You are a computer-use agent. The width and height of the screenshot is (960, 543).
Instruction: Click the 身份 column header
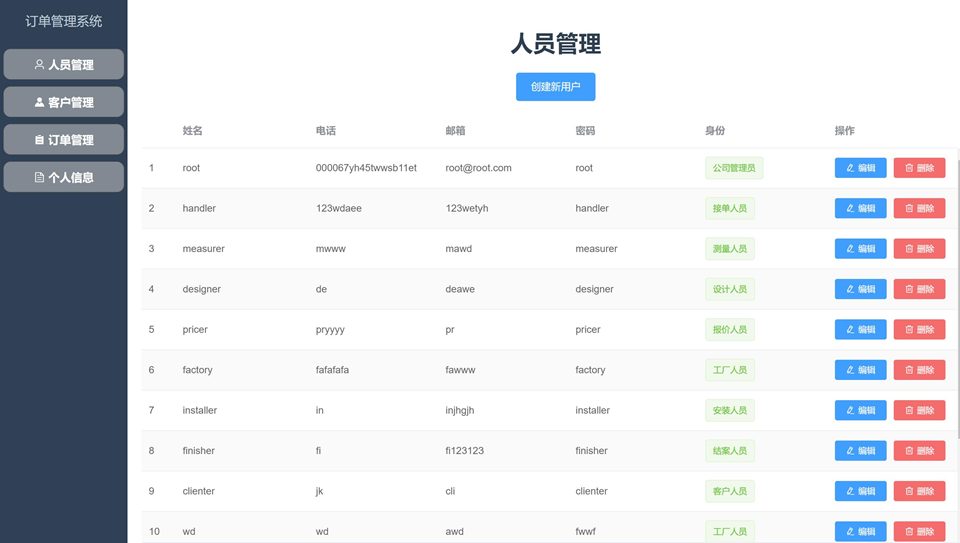coord(715,130)
